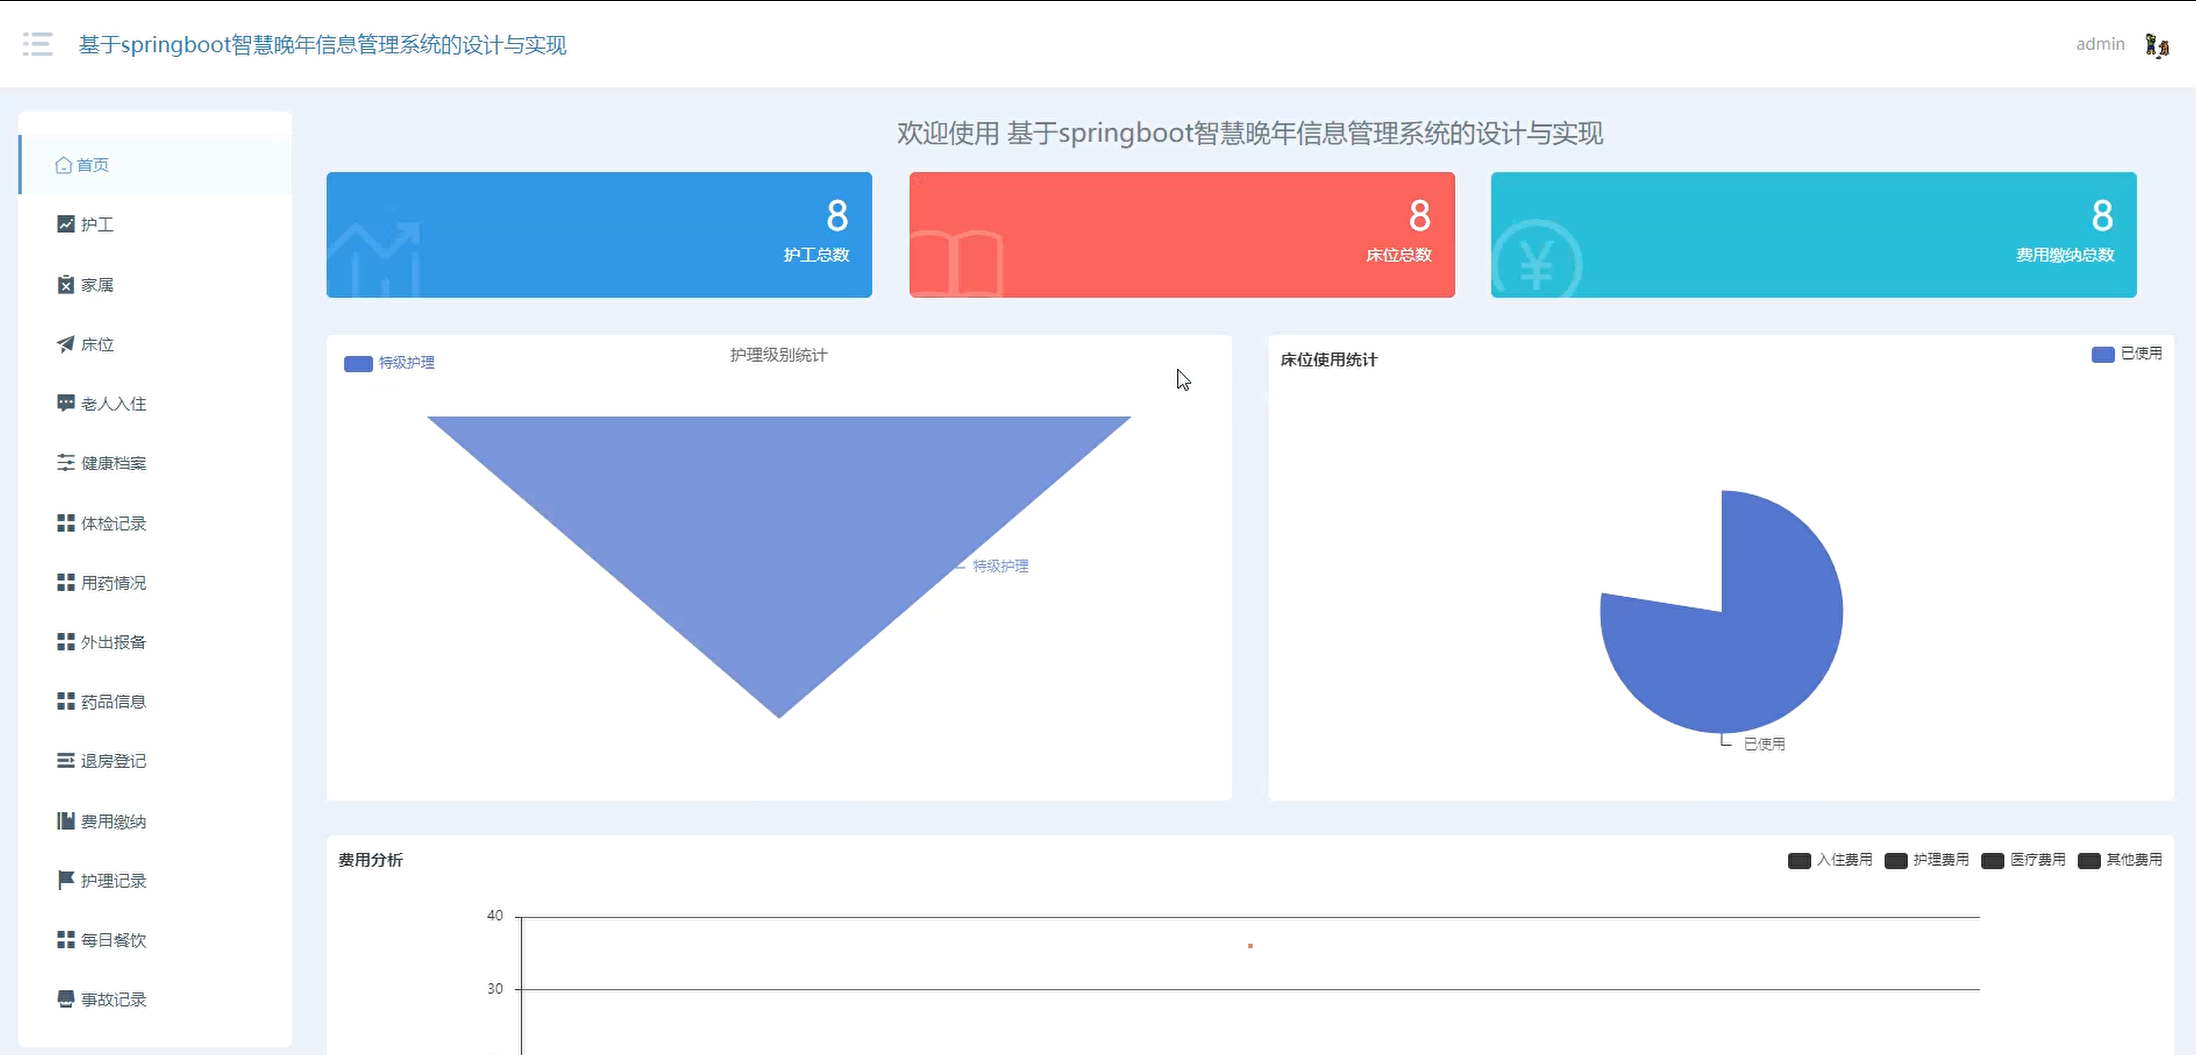Open the 床位 menu item

tap(155, 344)
